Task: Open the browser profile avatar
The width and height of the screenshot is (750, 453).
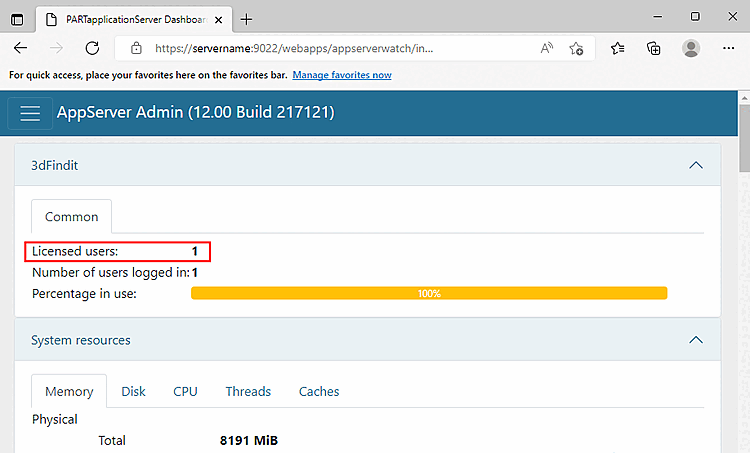Action: (x=691, y=48)
